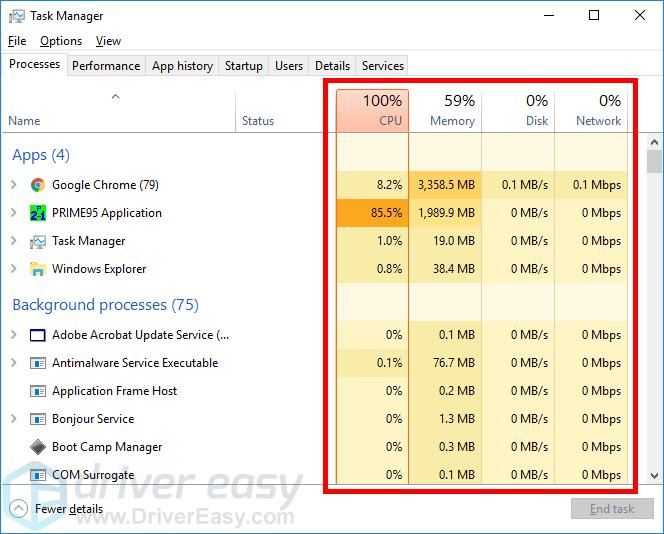
Task: Click the Boot Camp Manager process name
Action: (107, 447)
